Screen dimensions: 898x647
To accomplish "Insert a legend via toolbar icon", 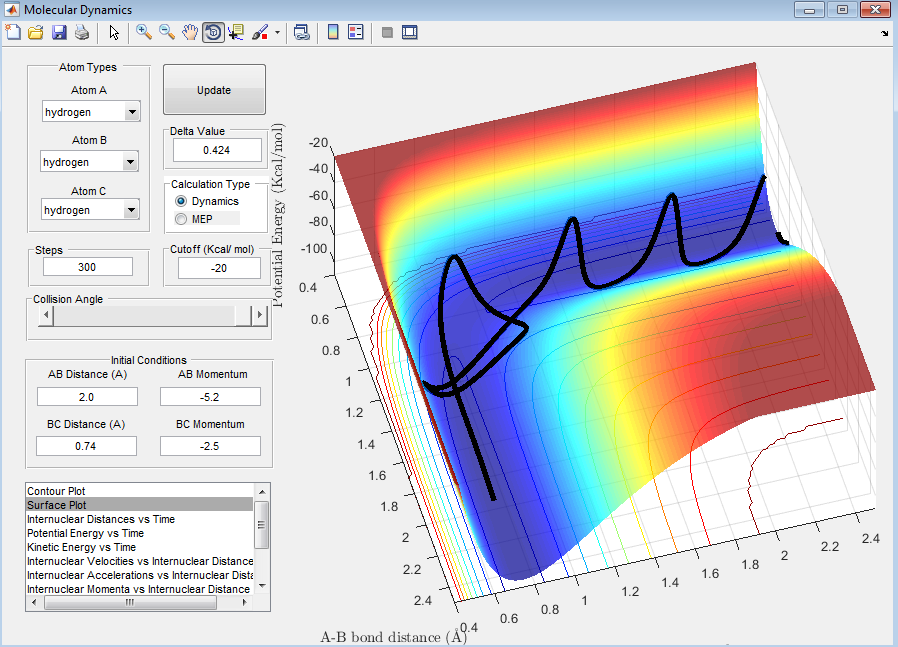I will pos(356,33).
